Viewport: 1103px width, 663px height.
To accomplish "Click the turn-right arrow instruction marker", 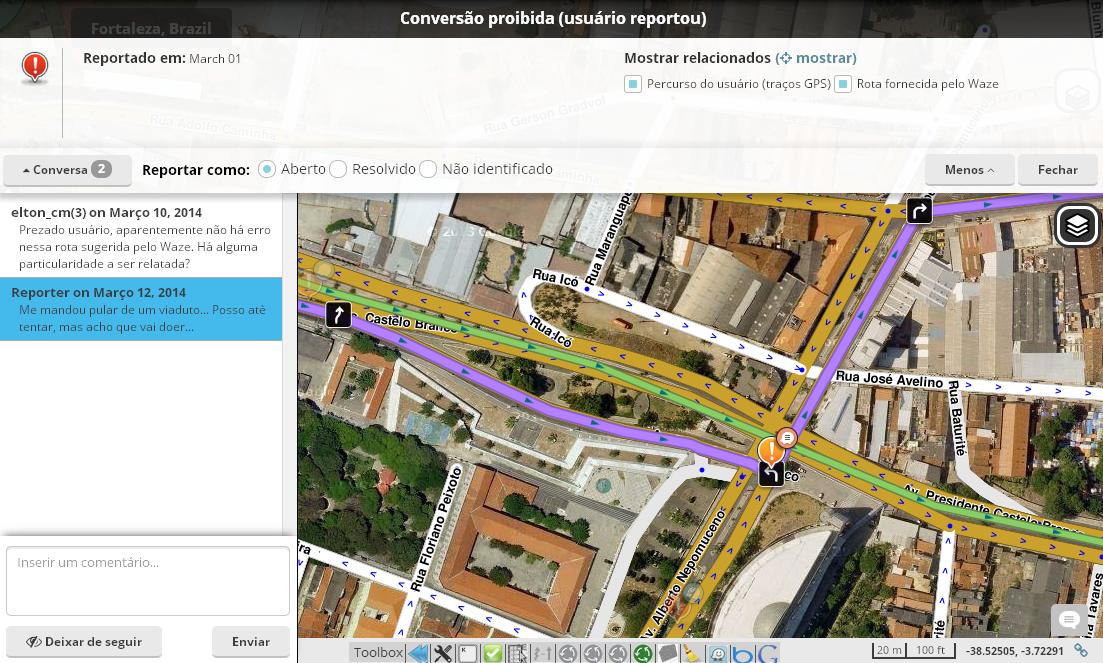I will pos(919,210).
